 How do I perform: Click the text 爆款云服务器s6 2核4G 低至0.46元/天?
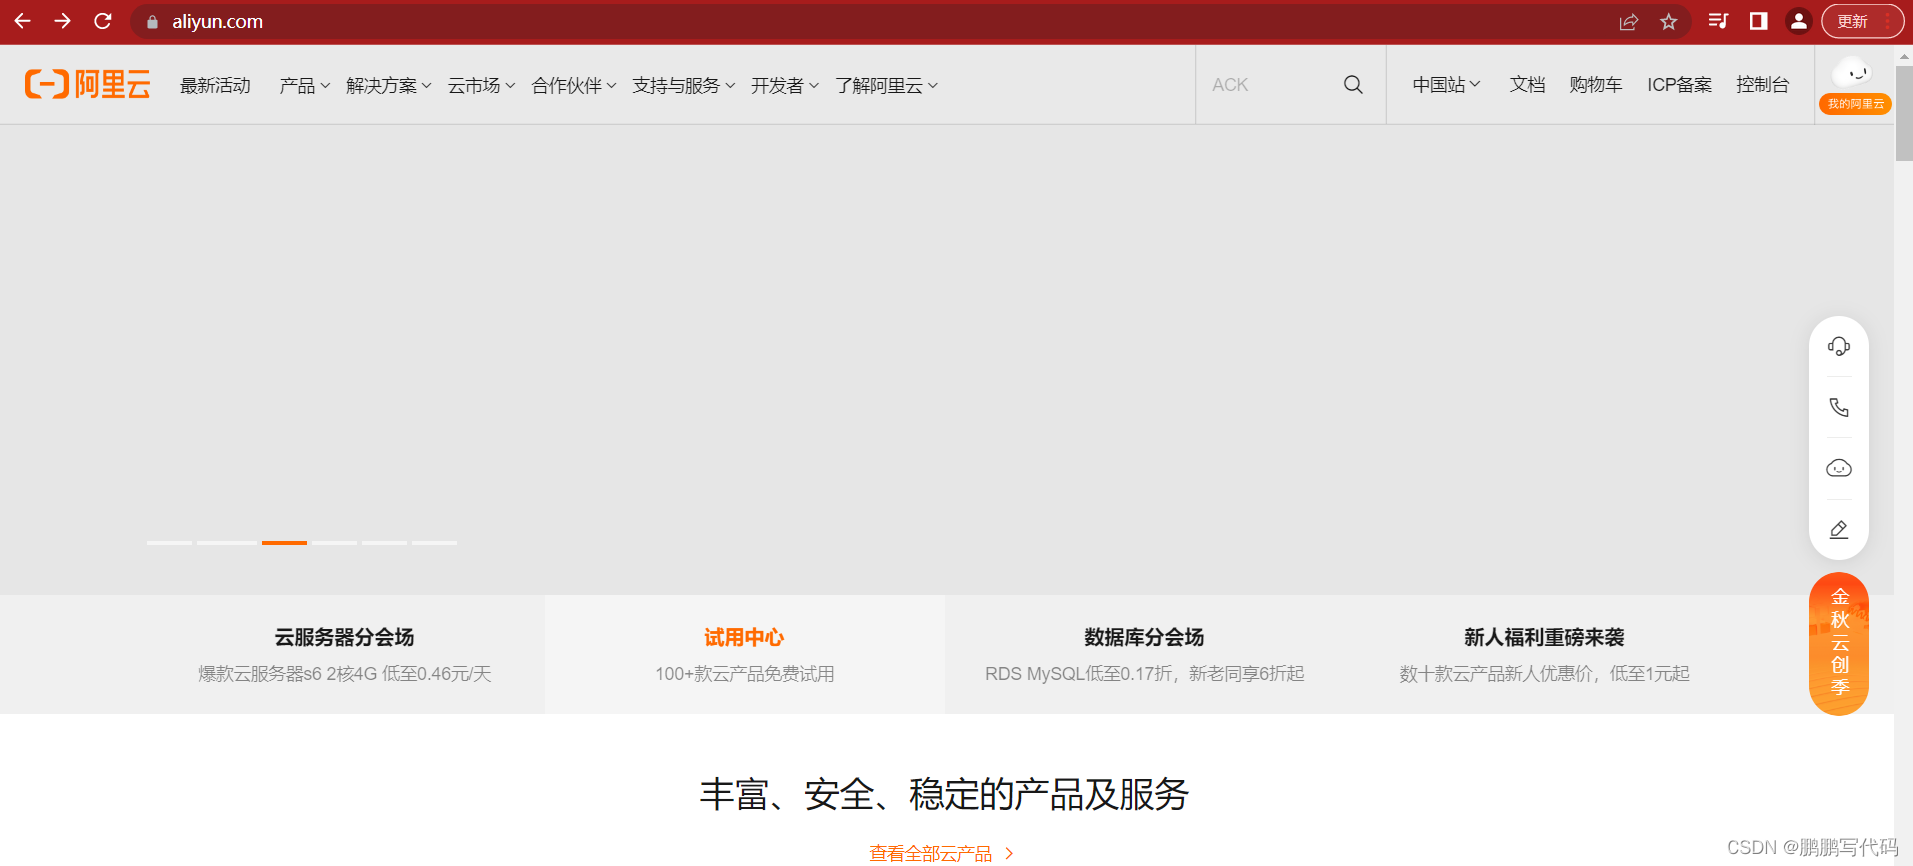tap(345, 674)
